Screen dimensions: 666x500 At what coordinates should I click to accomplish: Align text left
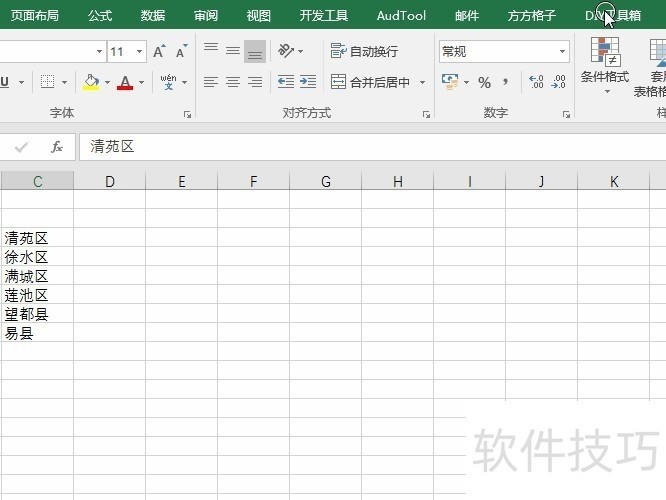[211, 82]
